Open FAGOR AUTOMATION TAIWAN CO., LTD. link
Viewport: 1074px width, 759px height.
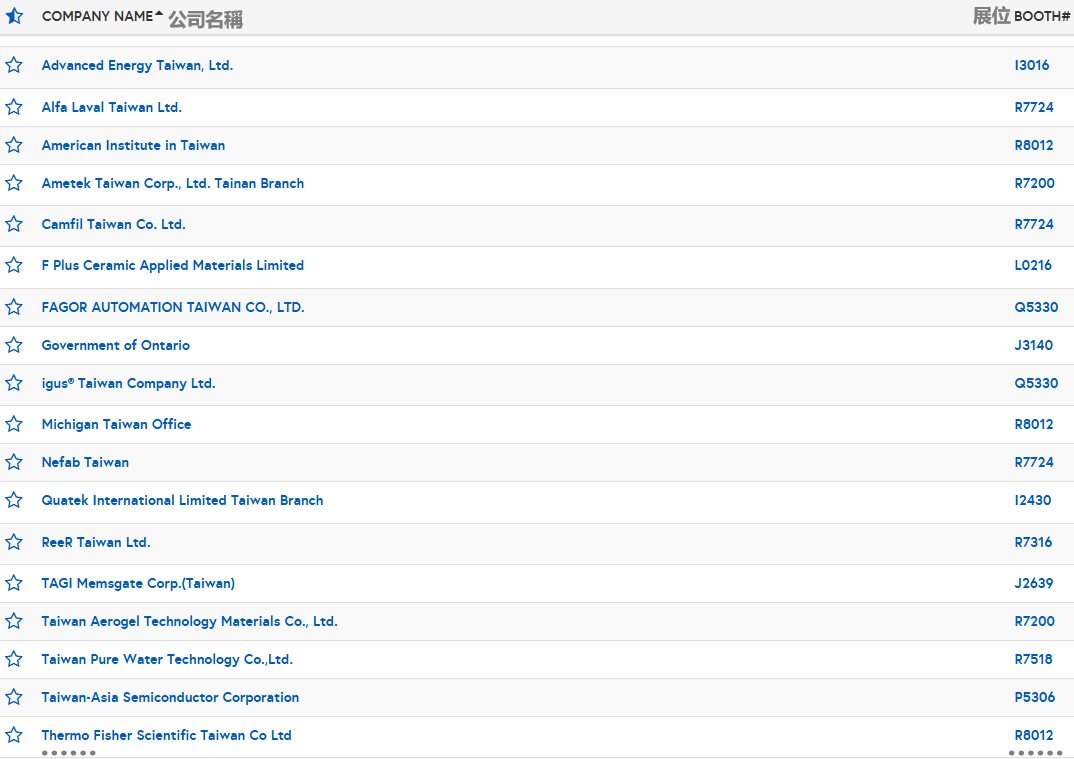click(173, 307)
